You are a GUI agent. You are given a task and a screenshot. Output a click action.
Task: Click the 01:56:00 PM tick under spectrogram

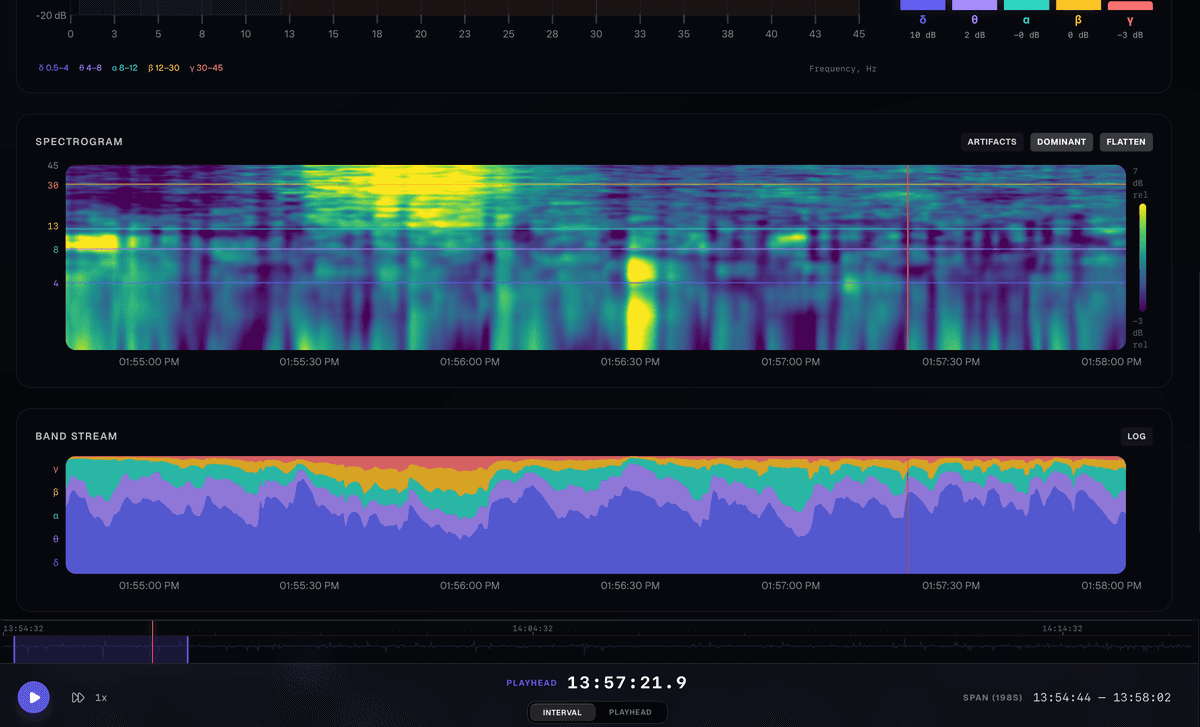point(470,362)
